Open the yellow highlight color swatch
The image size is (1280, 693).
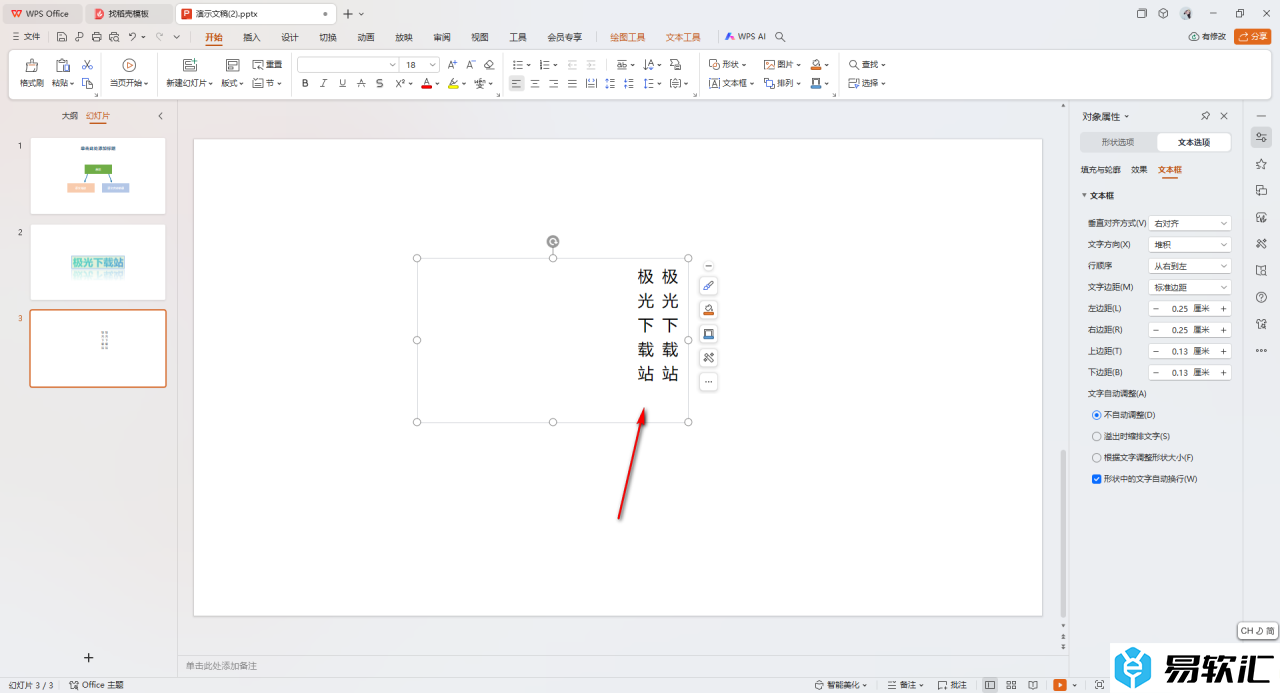point(453,84)
